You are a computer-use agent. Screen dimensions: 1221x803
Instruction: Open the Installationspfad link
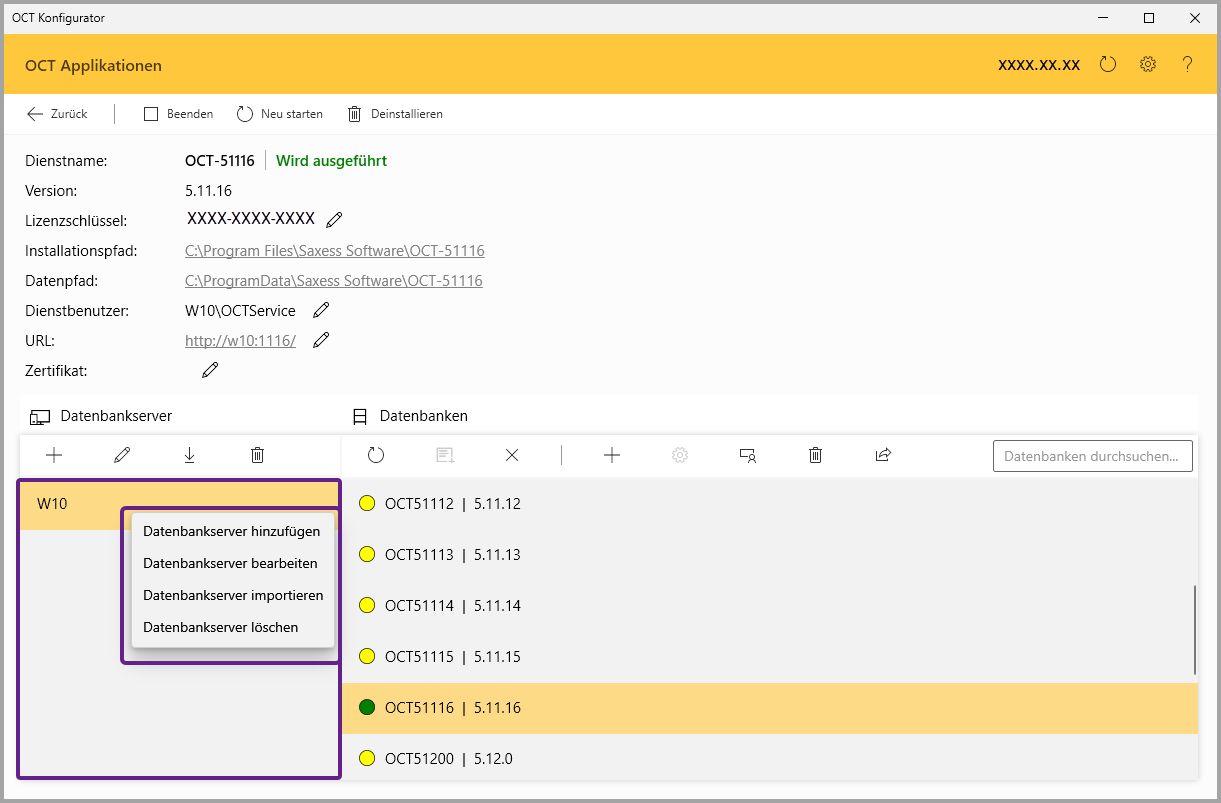(x=334, y=251)
